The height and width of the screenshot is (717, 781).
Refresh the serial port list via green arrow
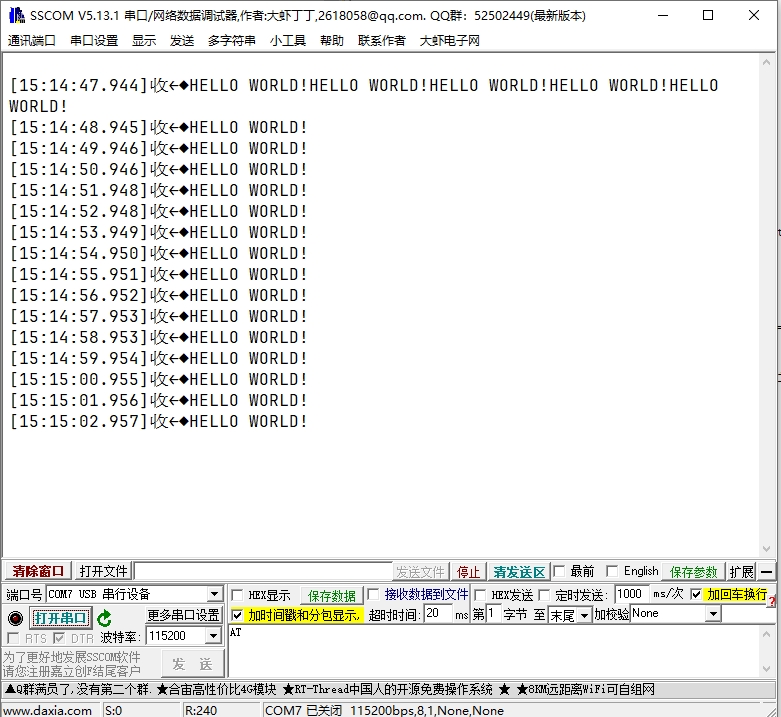click(105, 618)
